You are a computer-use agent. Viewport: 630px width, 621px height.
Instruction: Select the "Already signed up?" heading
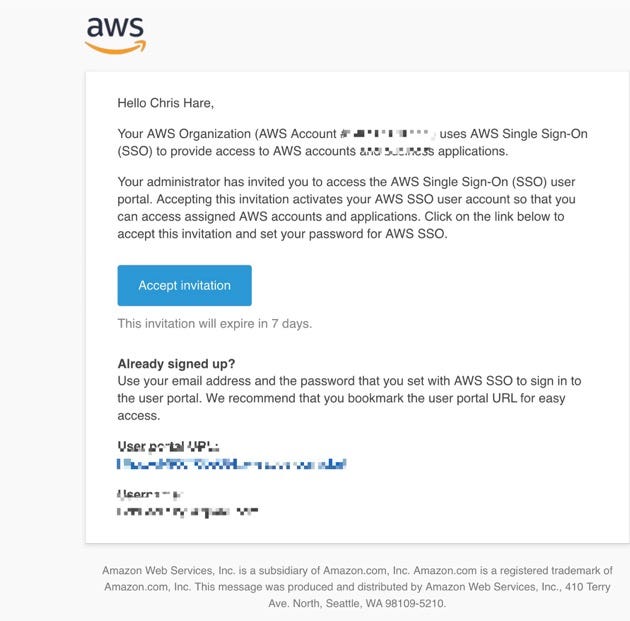point(176,364)
